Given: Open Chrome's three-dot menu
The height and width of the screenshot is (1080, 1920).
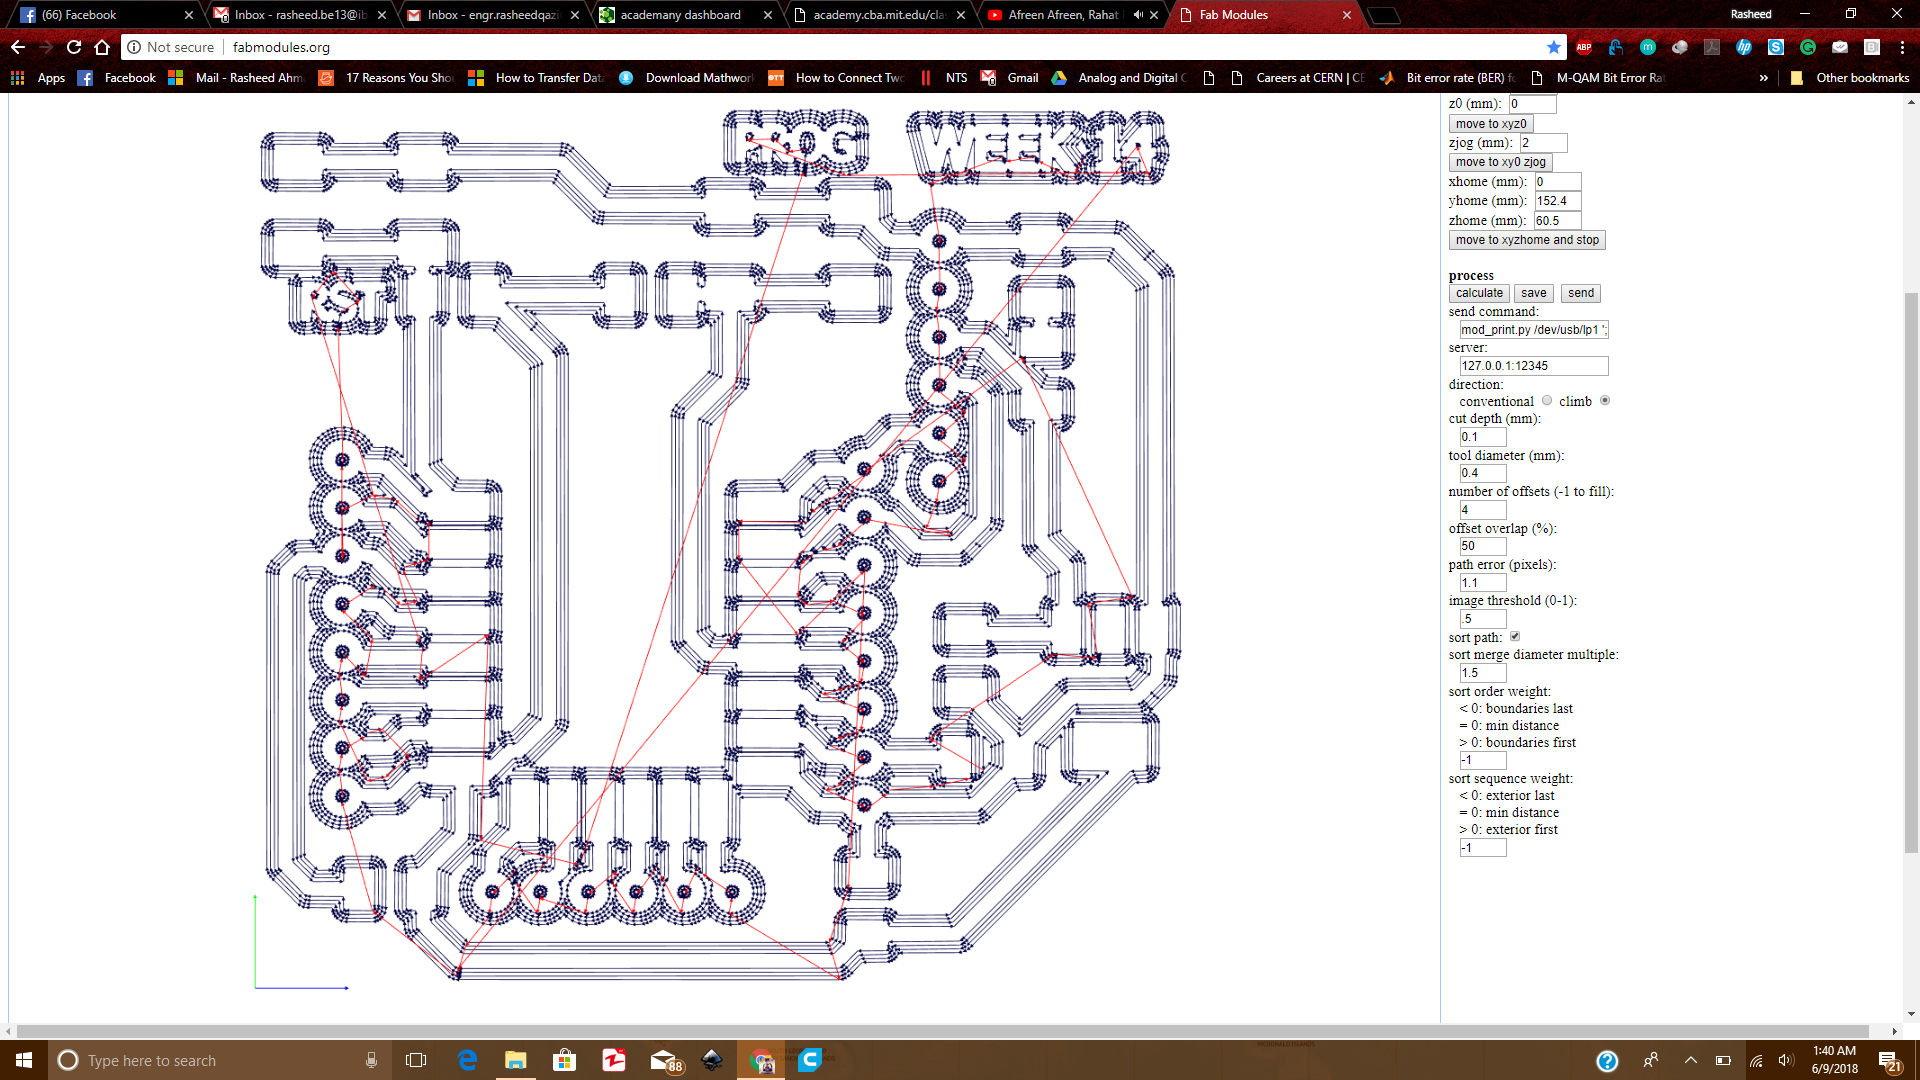Looking at the screenshot, I should [x=1902, y=47].
